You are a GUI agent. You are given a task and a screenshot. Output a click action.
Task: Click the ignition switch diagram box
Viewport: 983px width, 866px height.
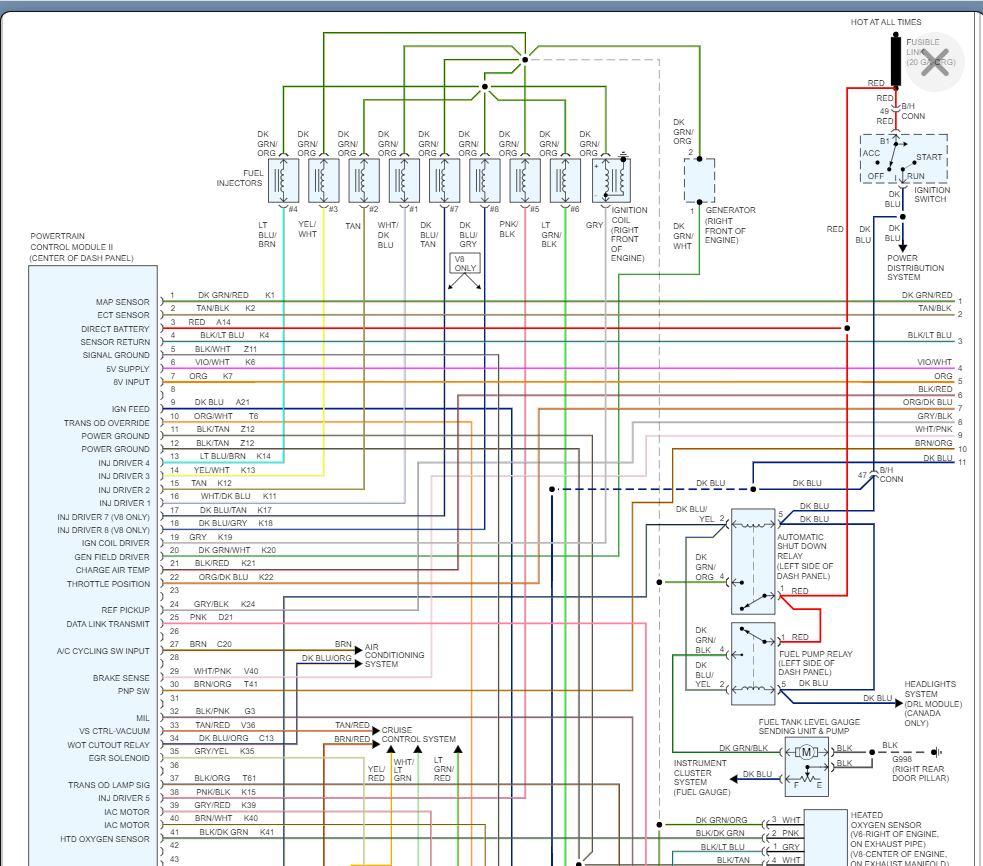(904, 159)
